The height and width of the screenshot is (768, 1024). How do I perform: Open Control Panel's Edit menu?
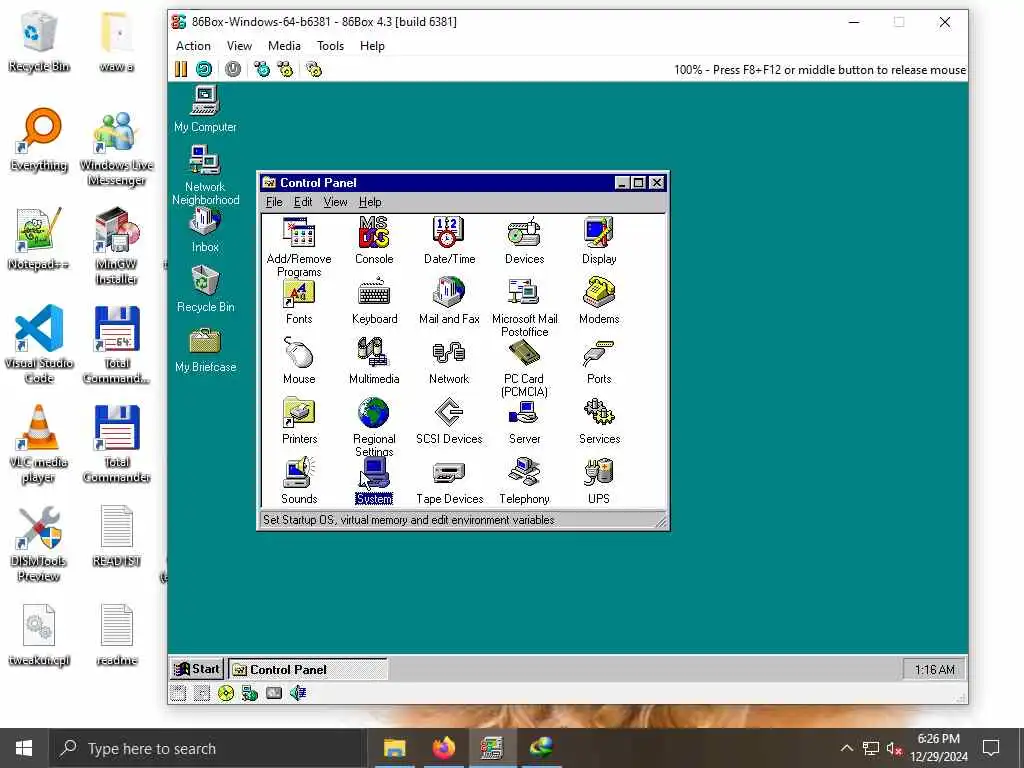[x=303, y=202]
